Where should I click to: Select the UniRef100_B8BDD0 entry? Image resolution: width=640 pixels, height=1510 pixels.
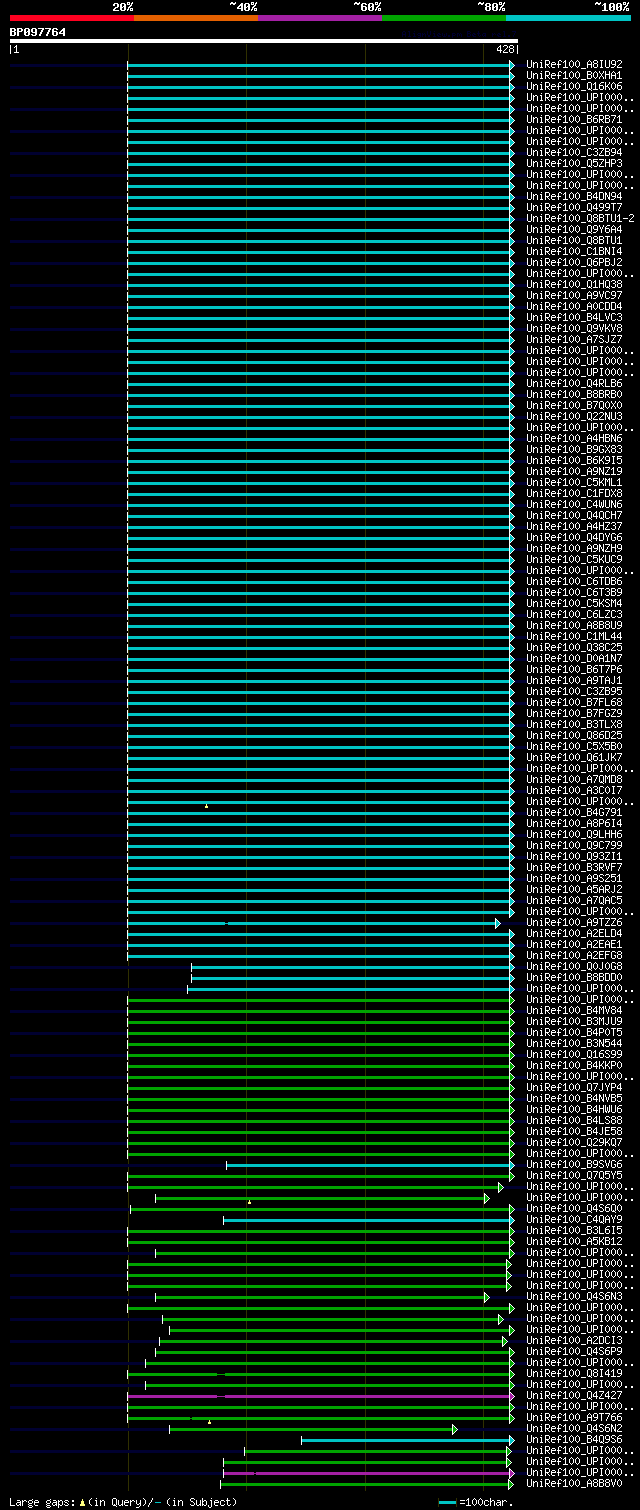pos(574,978)
